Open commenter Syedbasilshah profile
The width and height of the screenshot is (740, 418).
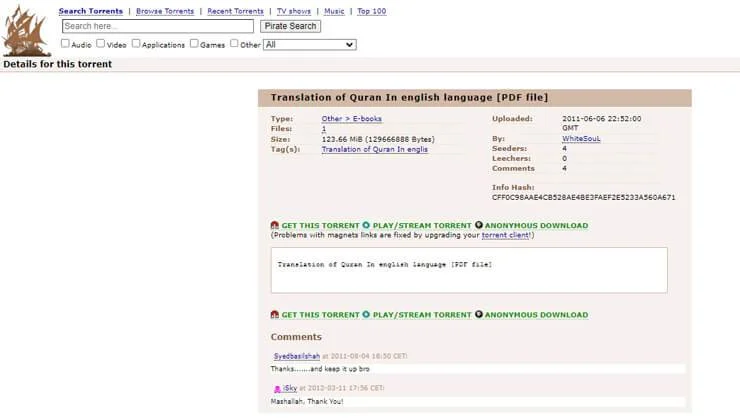(297, 356)
